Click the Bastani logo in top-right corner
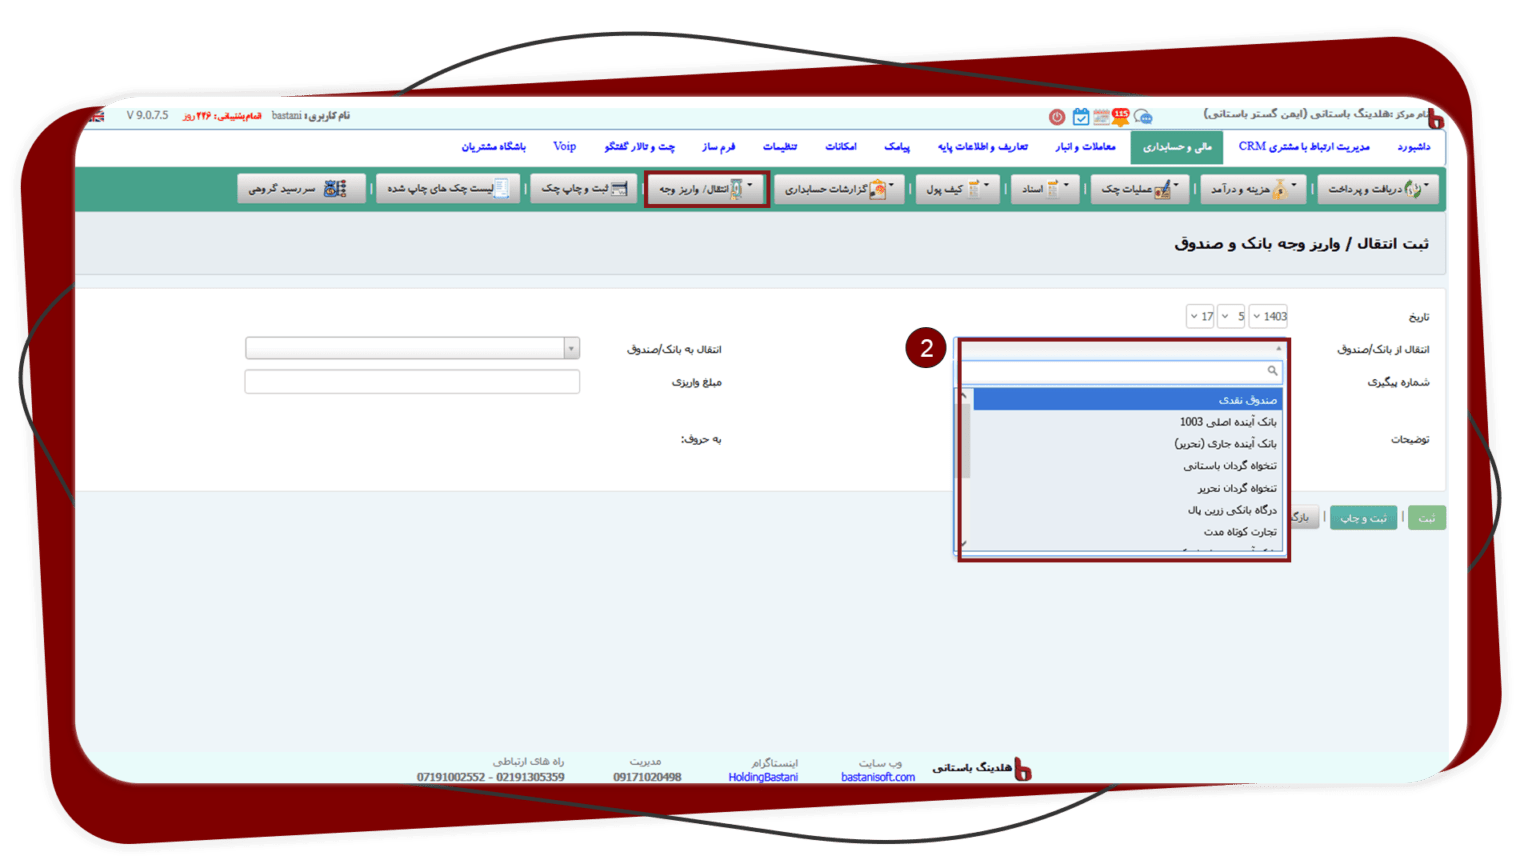The image size is (1536, 864). (x=1436, y=118)
